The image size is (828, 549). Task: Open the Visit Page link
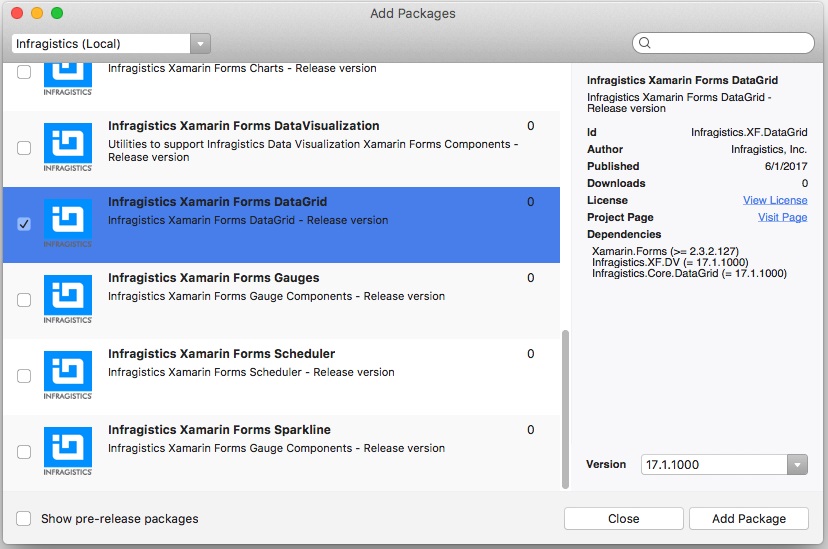click(x=782, y=217)
